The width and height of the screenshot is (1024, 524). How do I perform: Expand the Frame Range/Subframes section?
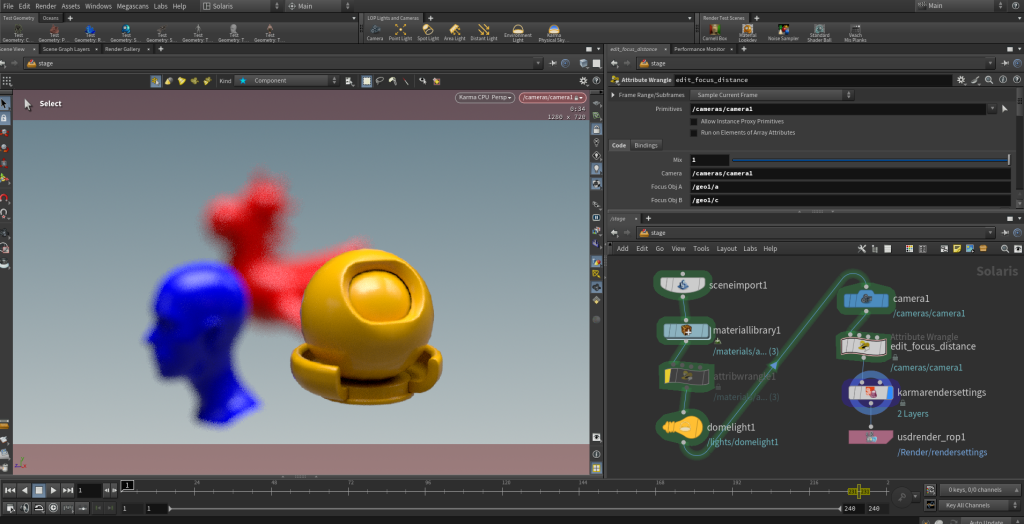tap(613, 96)
